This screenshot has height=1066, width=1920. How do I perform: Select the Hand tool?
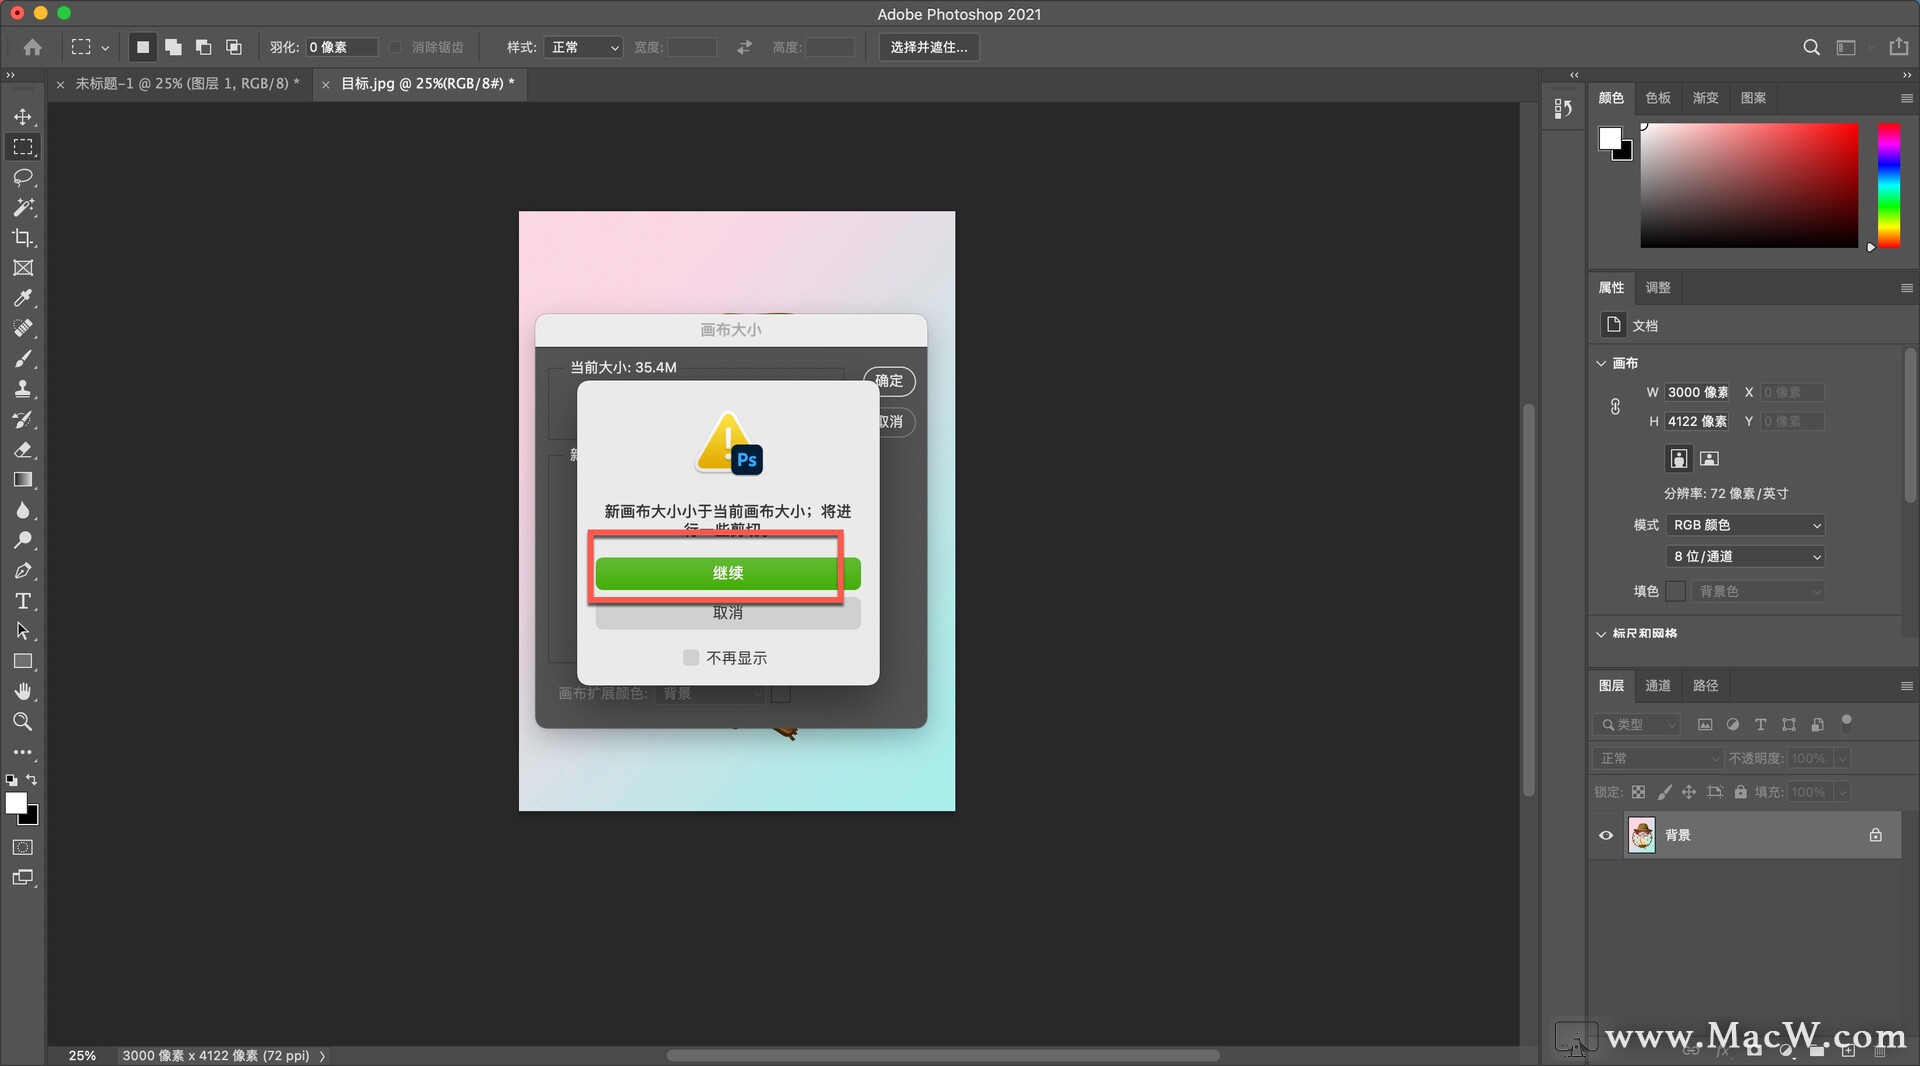23,691
